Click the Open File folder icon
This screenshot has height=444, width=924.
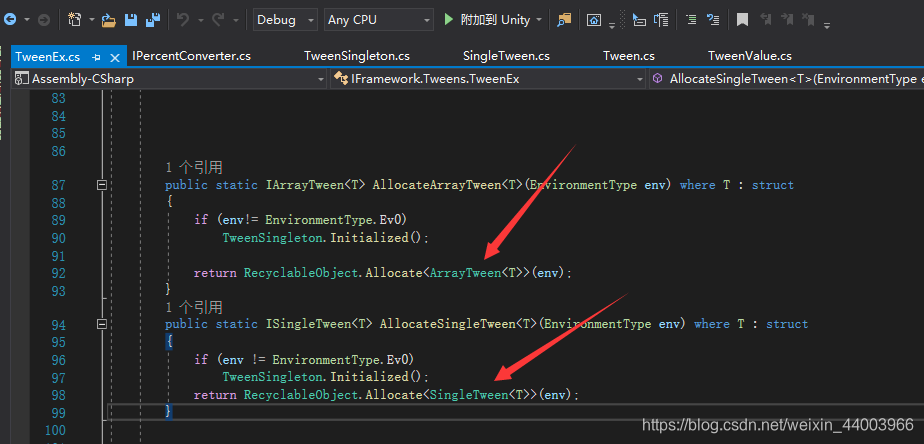[x=108, y=20]
